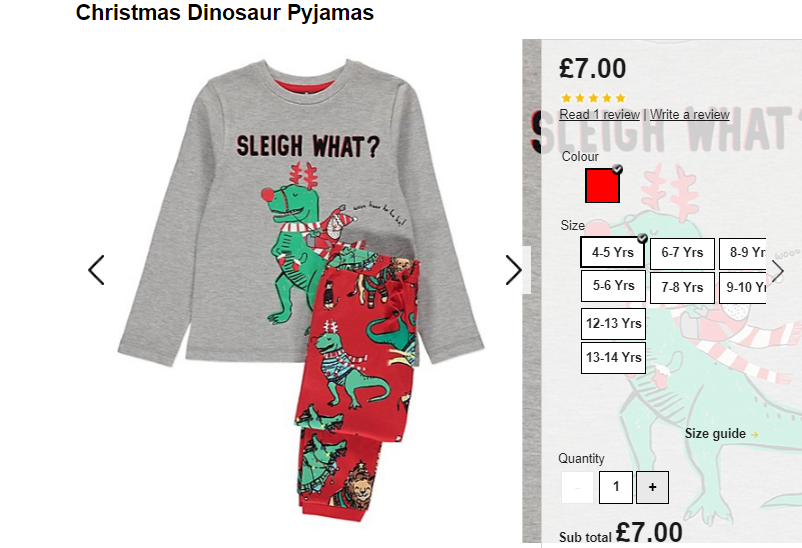Pick the 13-14 Yrs size
The height and width of the screenshot is (548, 802).
click(613, 358)
